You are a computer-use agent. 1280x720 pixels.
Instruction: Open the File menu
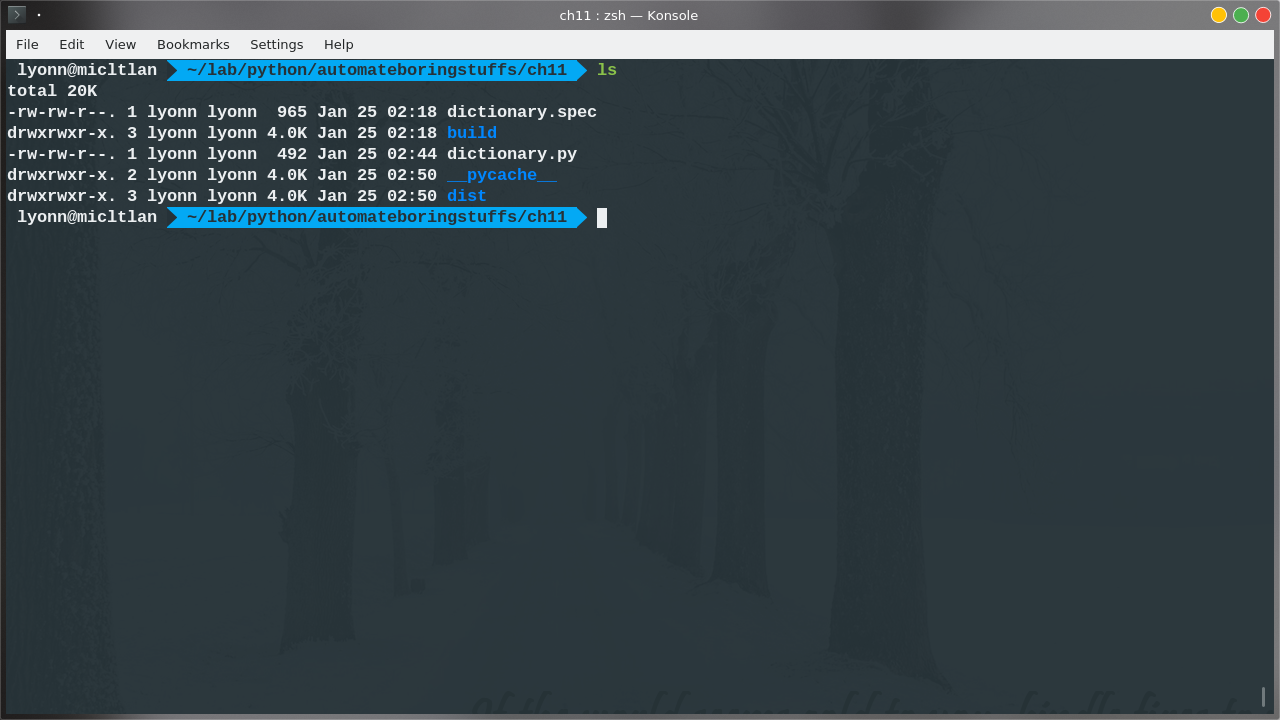pos(27,44)
